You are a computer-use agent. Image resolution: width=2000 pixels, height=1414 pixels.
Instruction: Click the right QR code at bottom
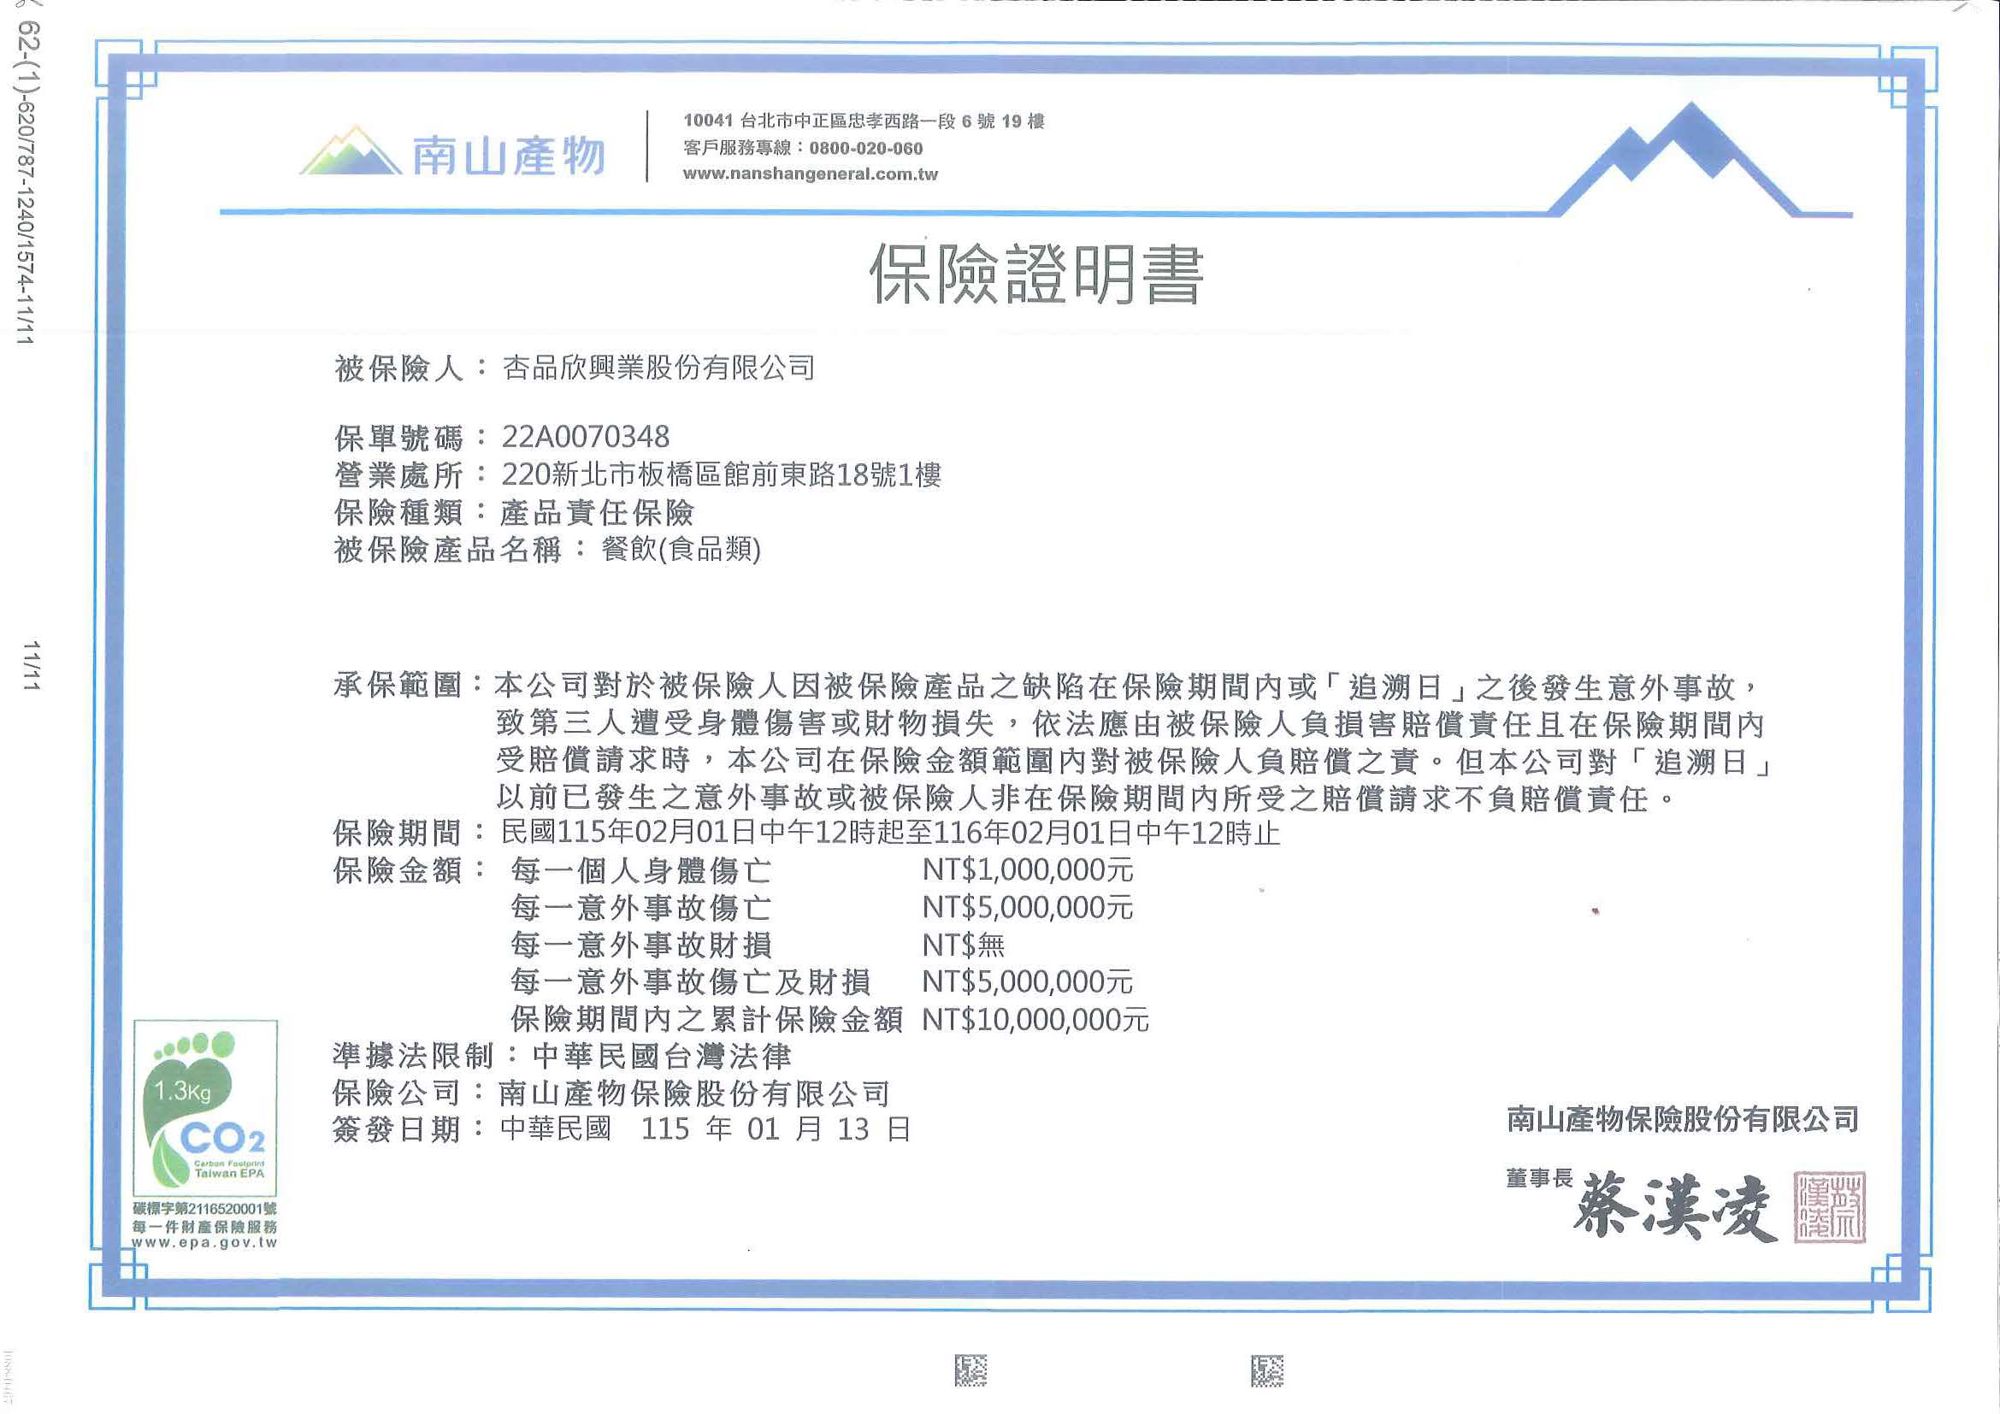1266,1370
